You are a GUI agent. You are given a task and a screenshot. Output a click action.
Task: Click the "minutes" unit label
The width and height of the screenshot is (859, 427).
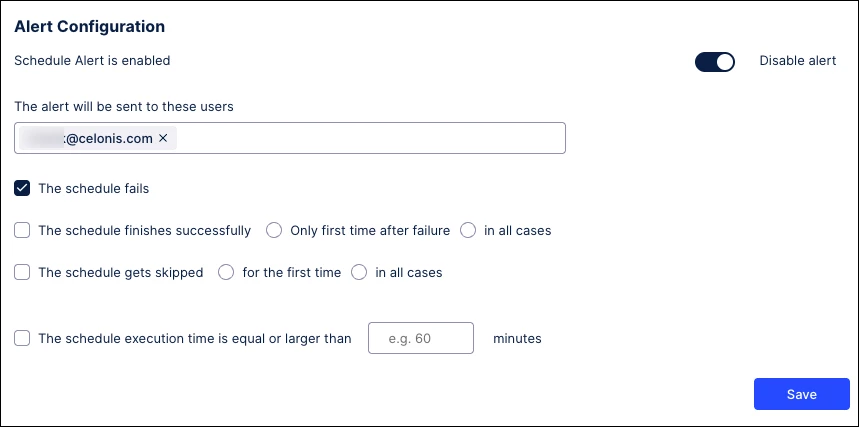(x=517, y=339)
